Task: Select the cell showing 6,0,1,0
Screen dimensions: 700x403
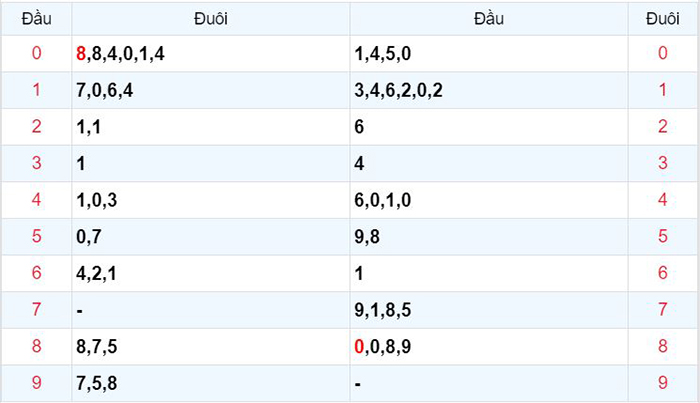Action: pos(489,200)
